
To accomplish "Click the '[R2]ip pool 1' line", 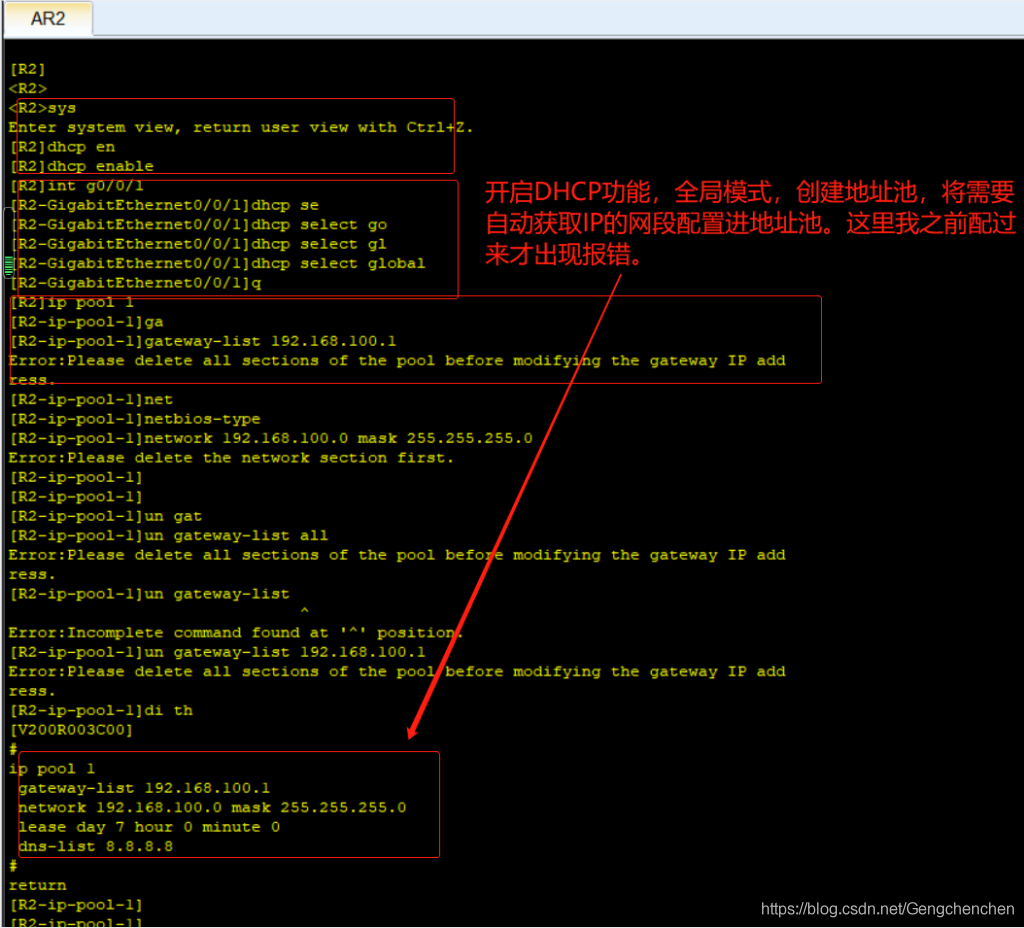I will tap(72, 302).
